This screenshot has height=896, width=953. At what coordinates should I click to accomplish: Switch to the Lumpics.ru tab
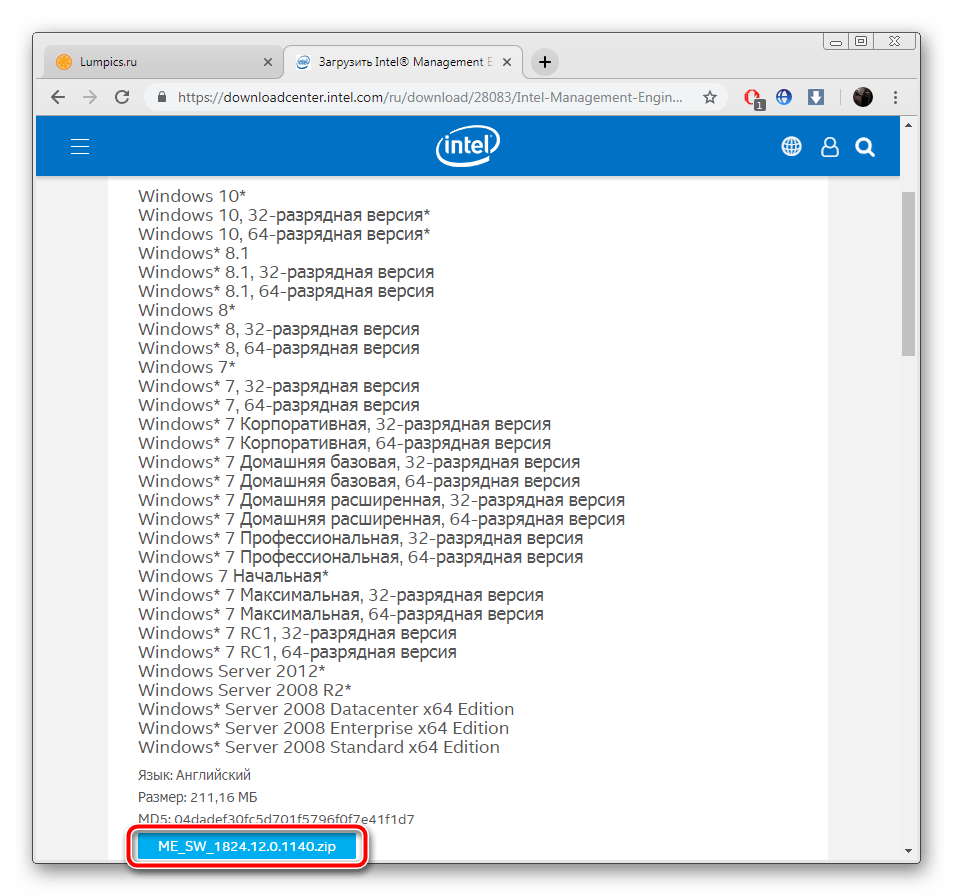(150, 62)
